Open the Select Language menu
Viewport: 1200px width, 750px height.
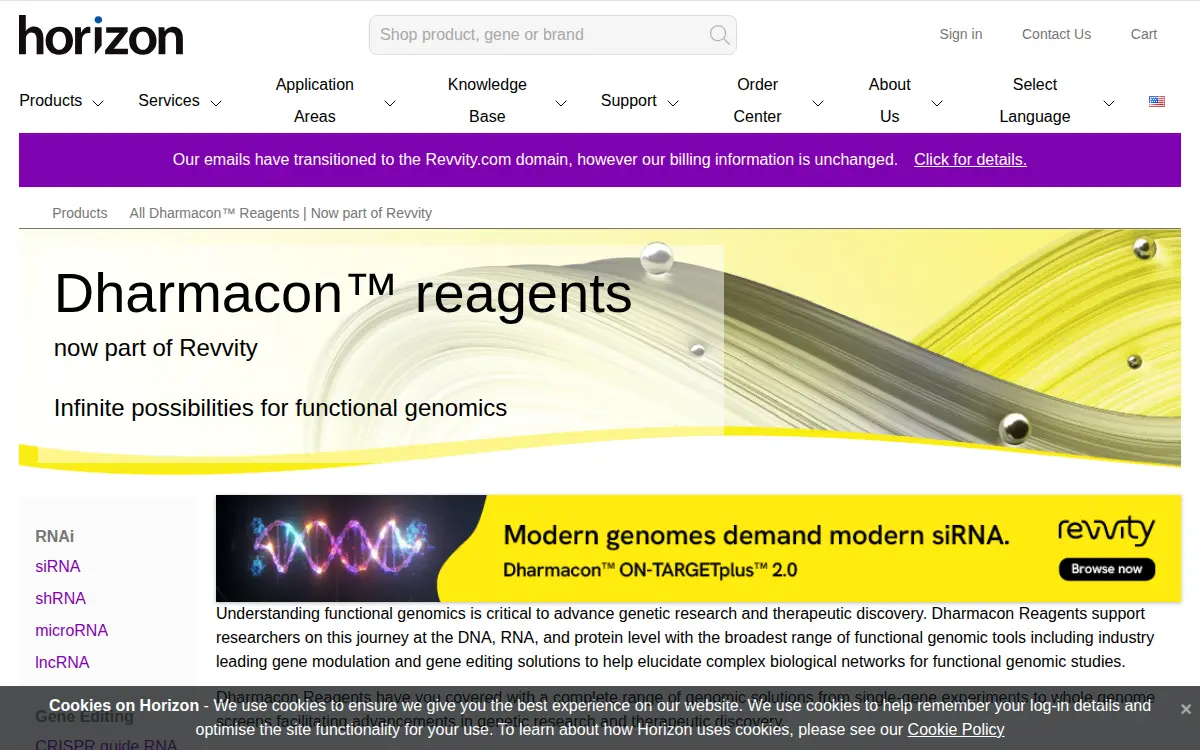(1035, 100)
